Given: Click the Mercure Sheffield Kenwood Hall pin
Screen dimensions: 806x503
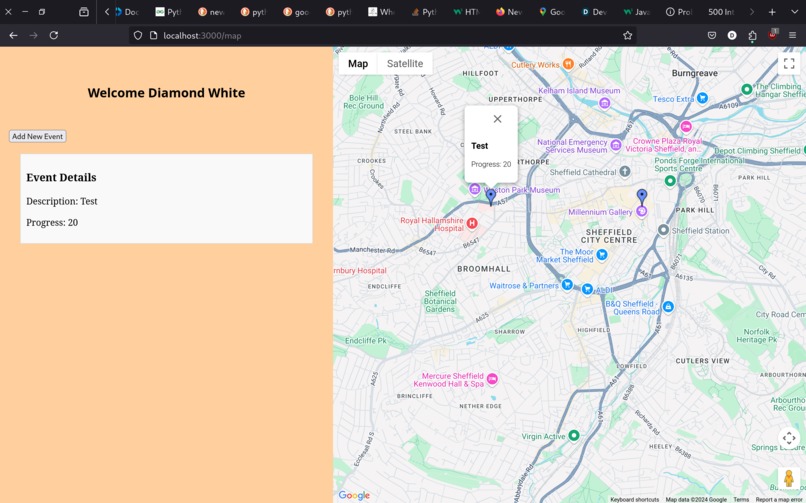Looking at the screenshot, I should click(492, 379).
